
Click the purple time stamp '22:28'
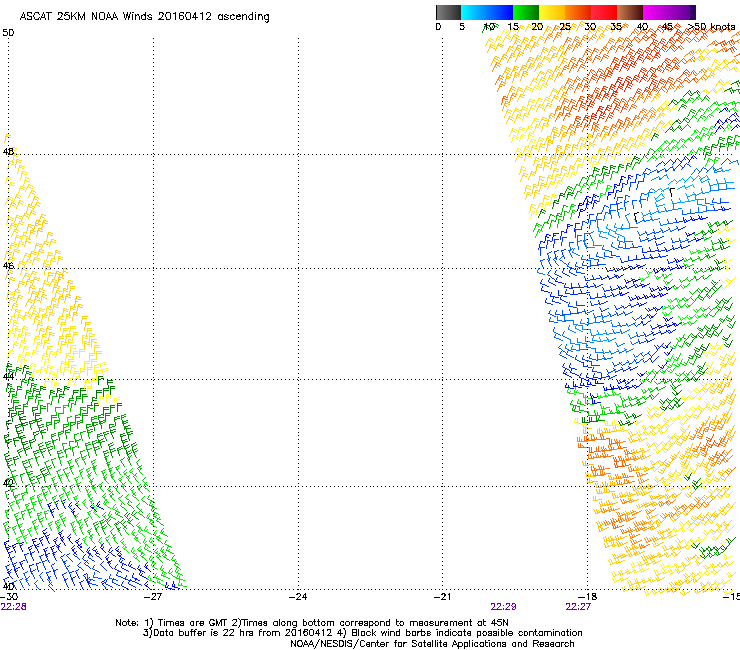click(x=14, y=607)
